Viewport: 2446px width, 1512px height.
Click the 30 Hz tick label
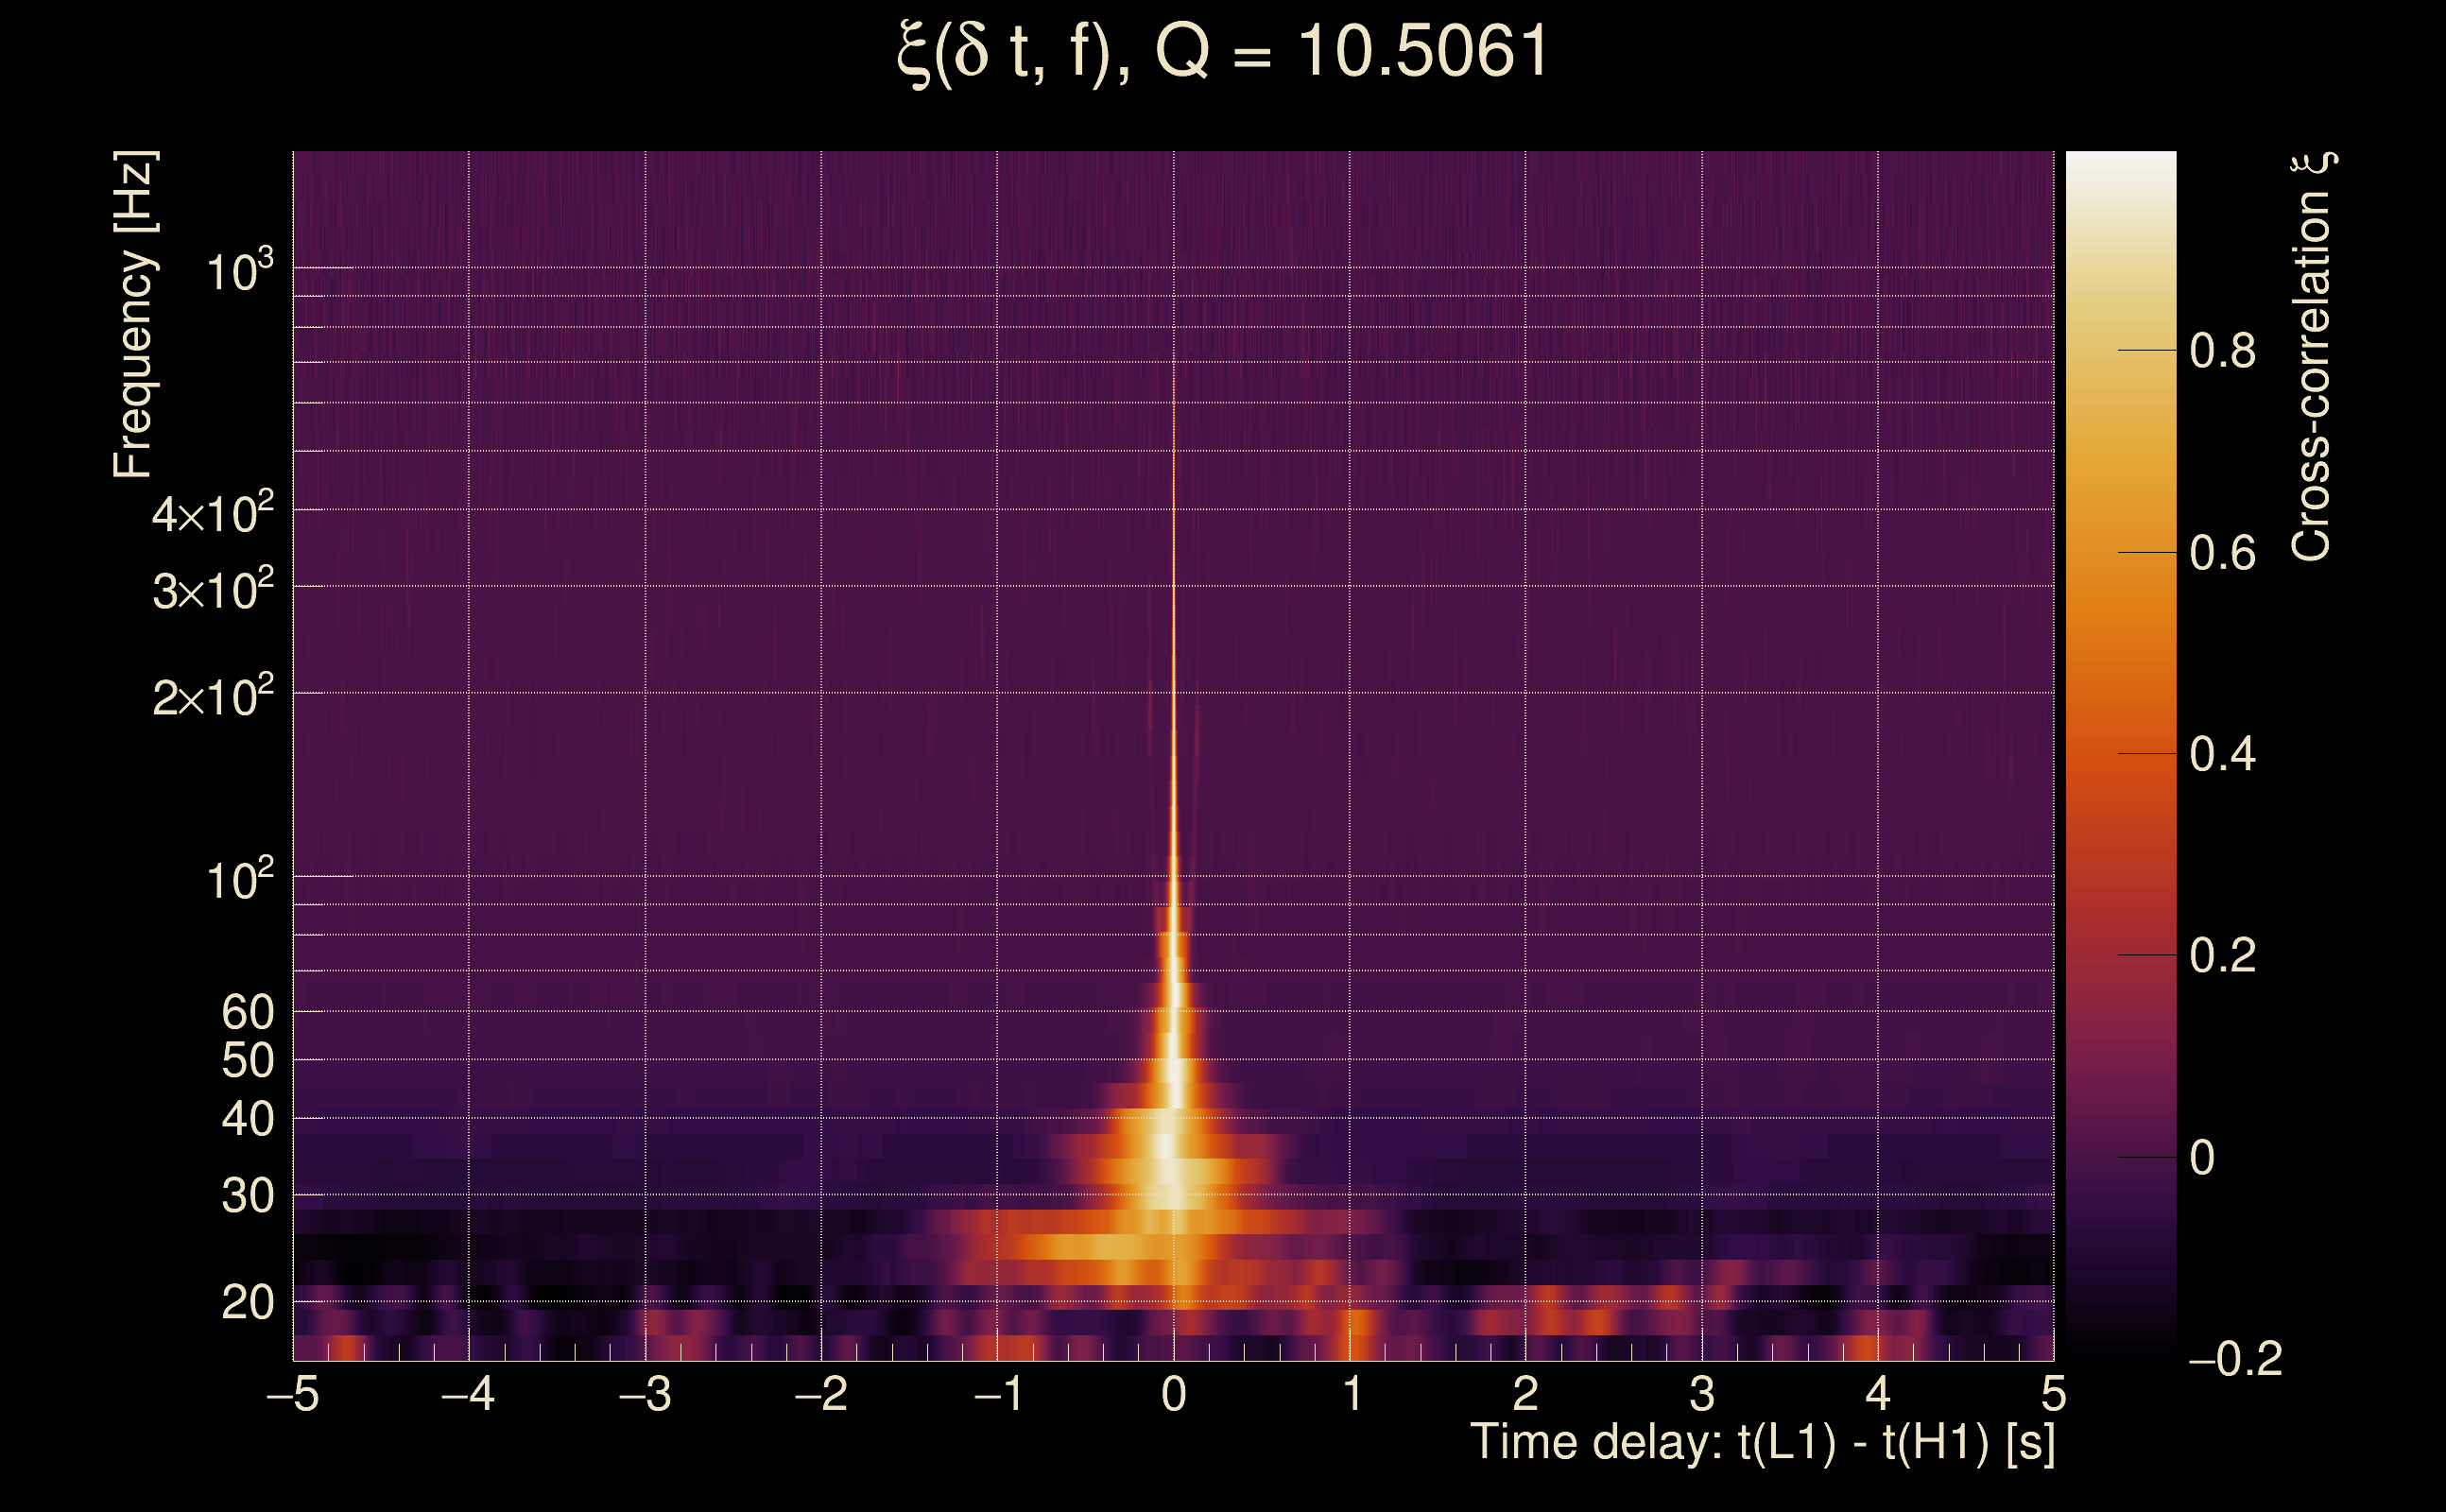coord(247,1196)
